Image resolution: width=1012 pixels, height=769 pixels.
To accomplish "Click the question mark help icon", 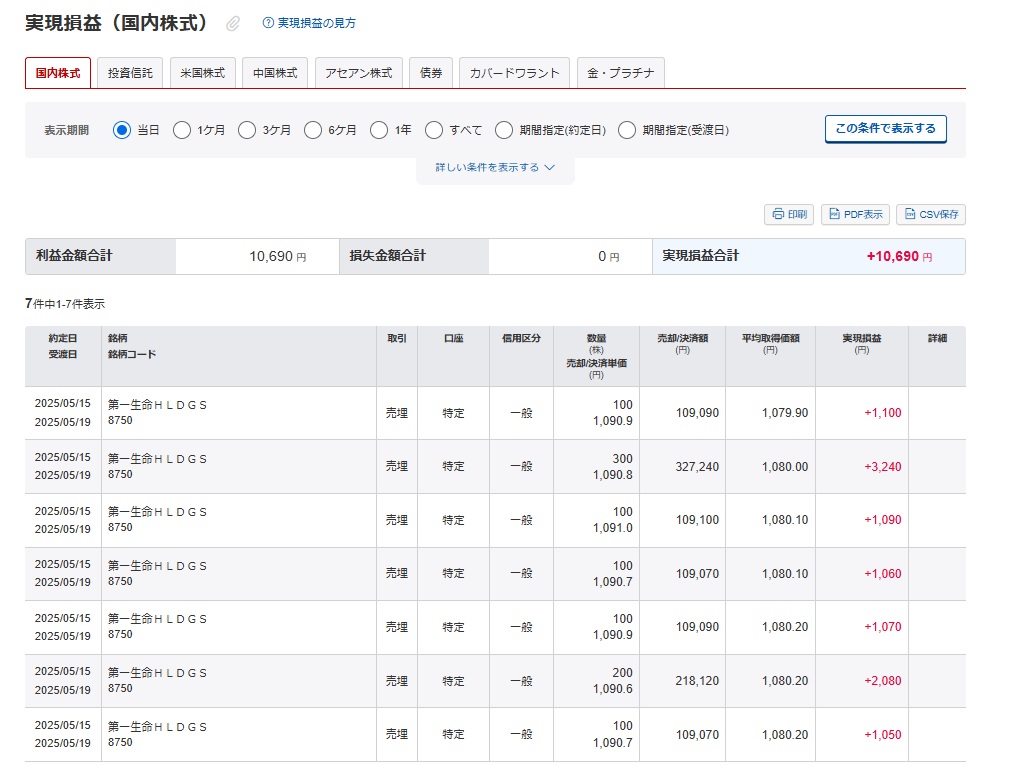I will click(x=268, y=23).
